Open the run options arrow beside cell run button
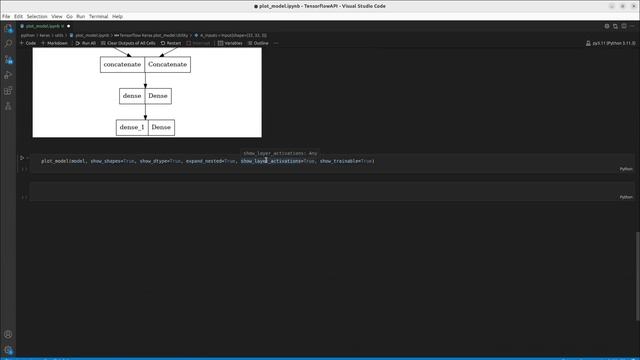The width and height of the screenshot is (640, 360). click(x=27, y=158)
